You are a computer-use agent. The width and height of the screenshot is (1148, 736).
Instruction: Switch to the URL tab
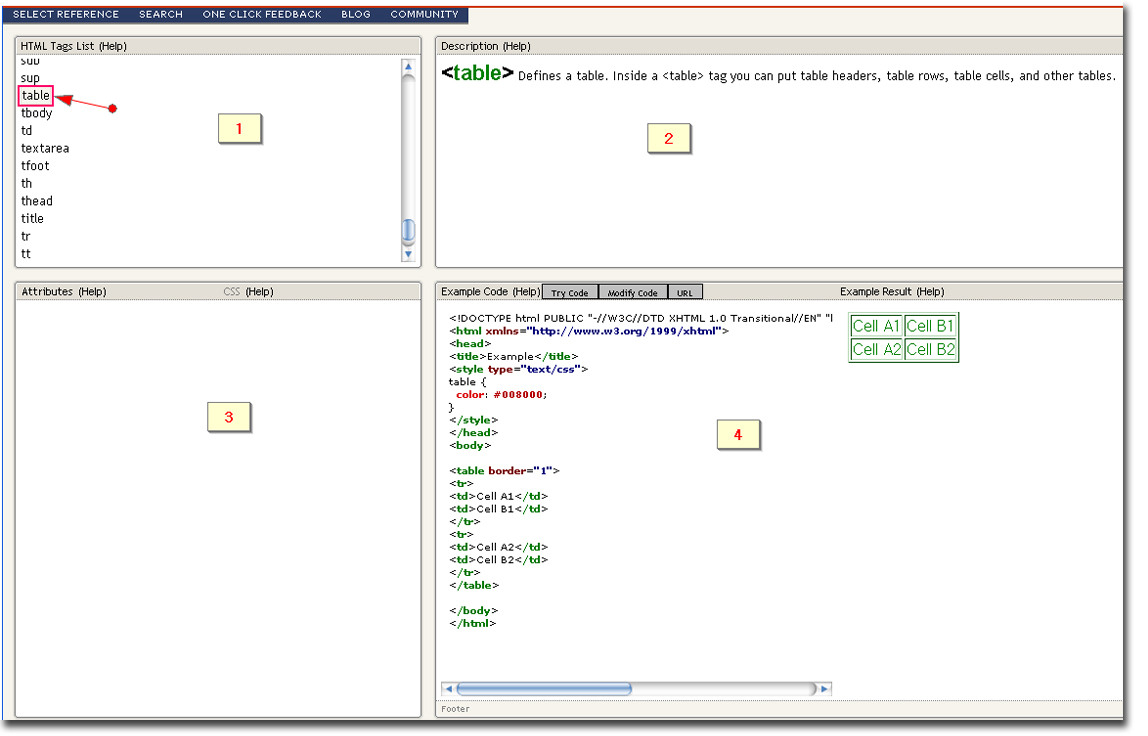tap(685, 293)
